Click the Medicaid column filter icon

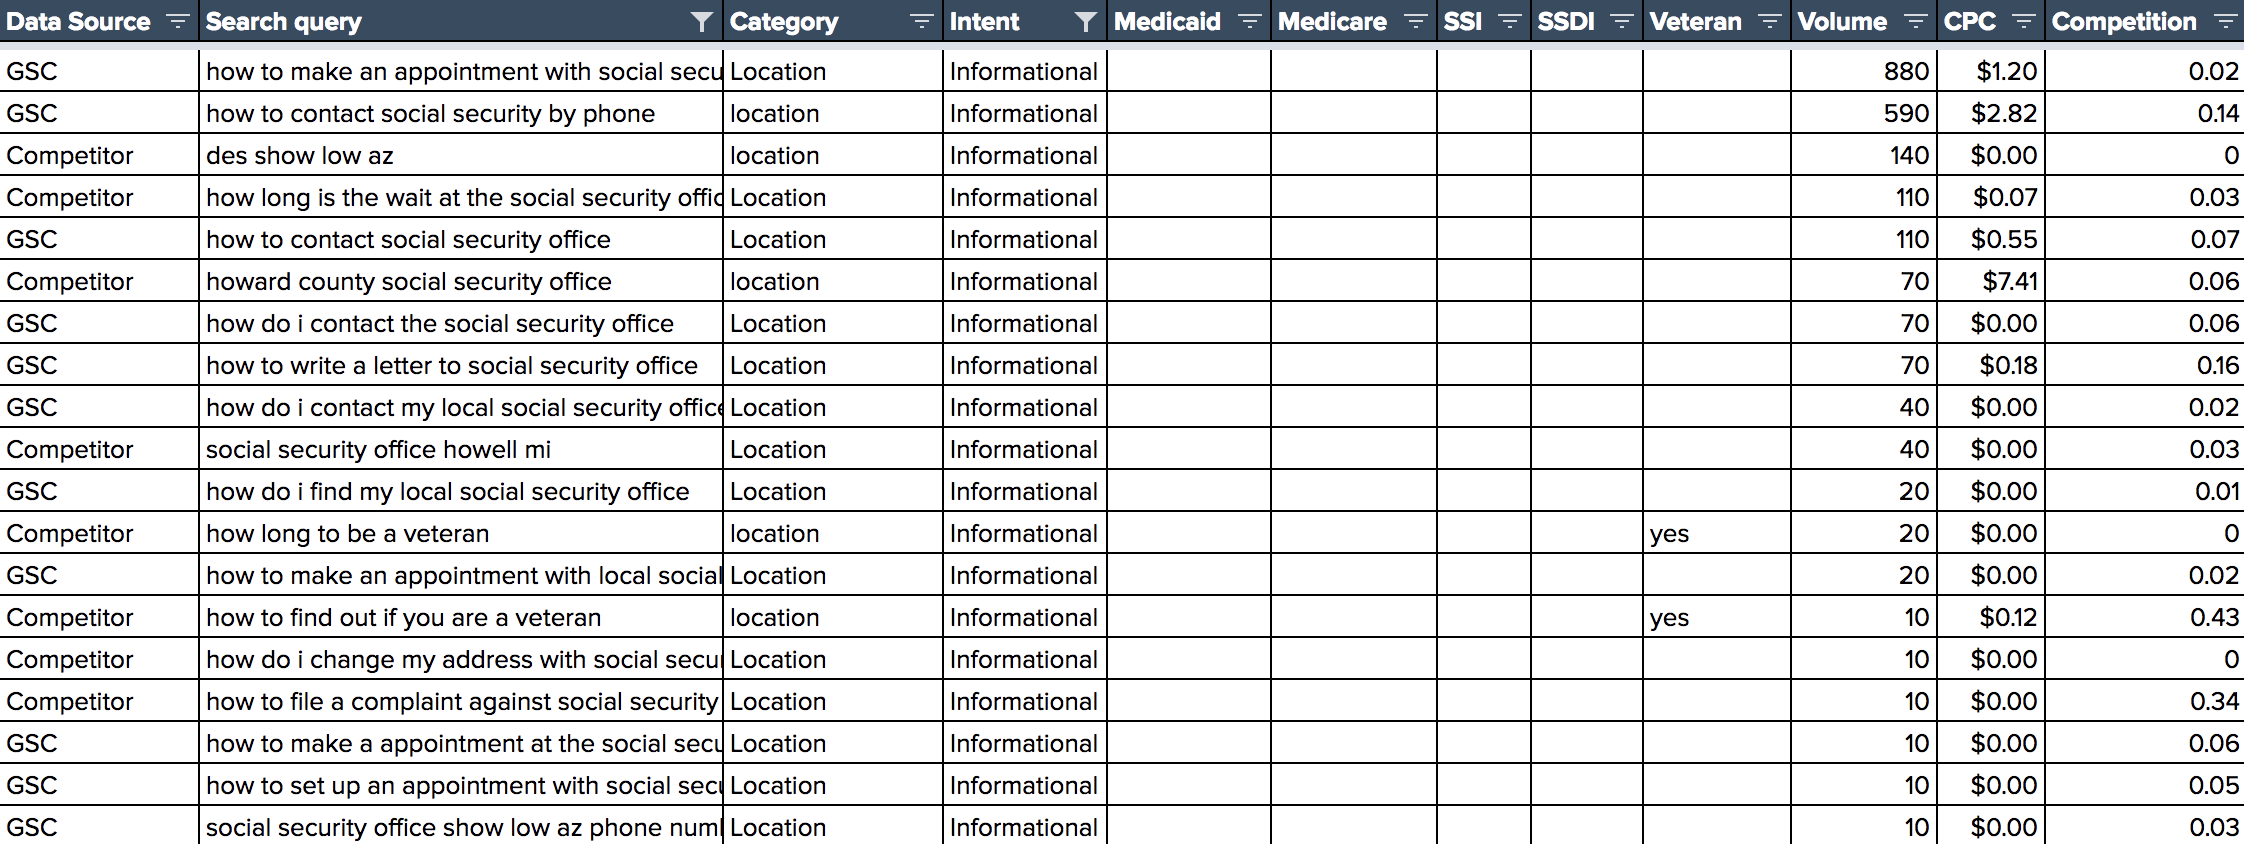[x=1249, y=21]
